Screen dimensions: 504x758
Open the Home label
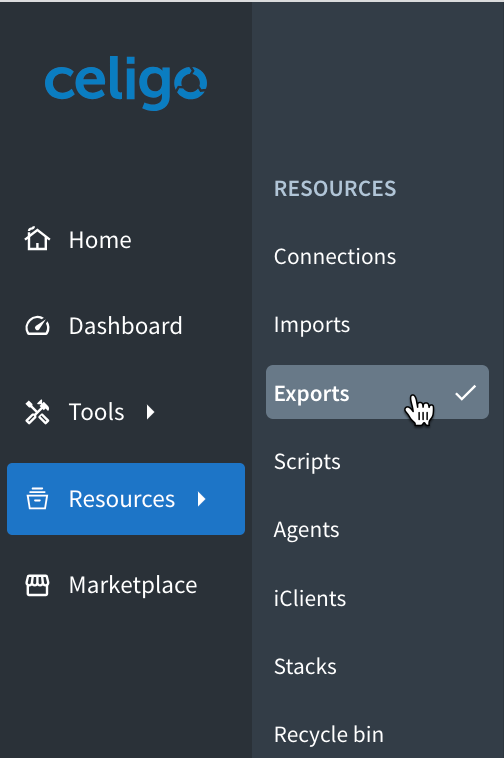click(x=100, y=240)
